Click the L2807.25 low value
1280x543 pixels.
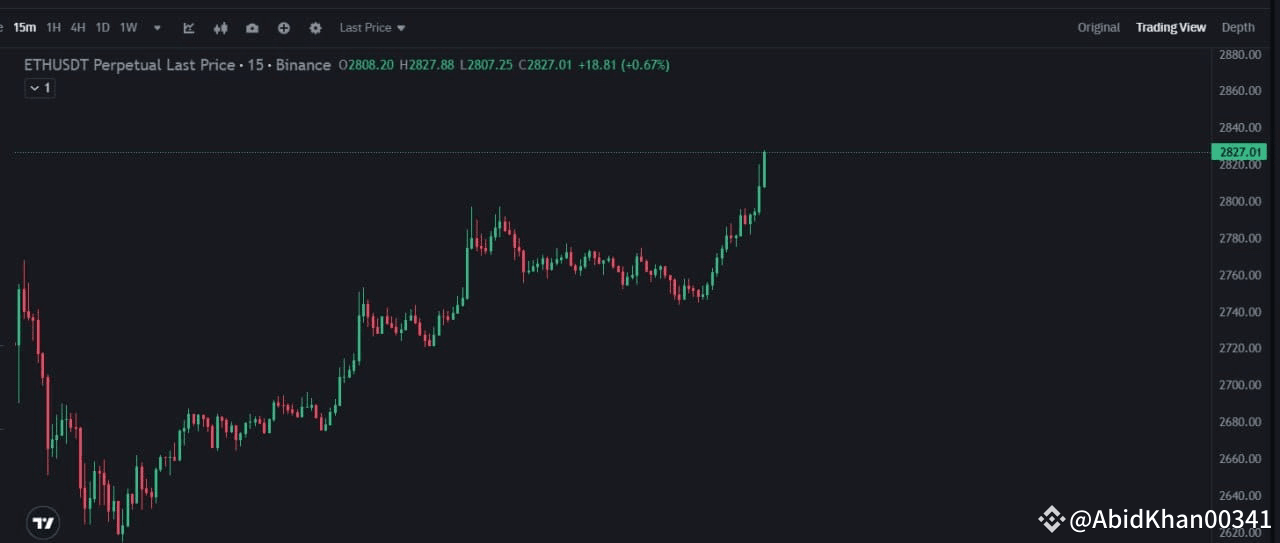(486, 65)
